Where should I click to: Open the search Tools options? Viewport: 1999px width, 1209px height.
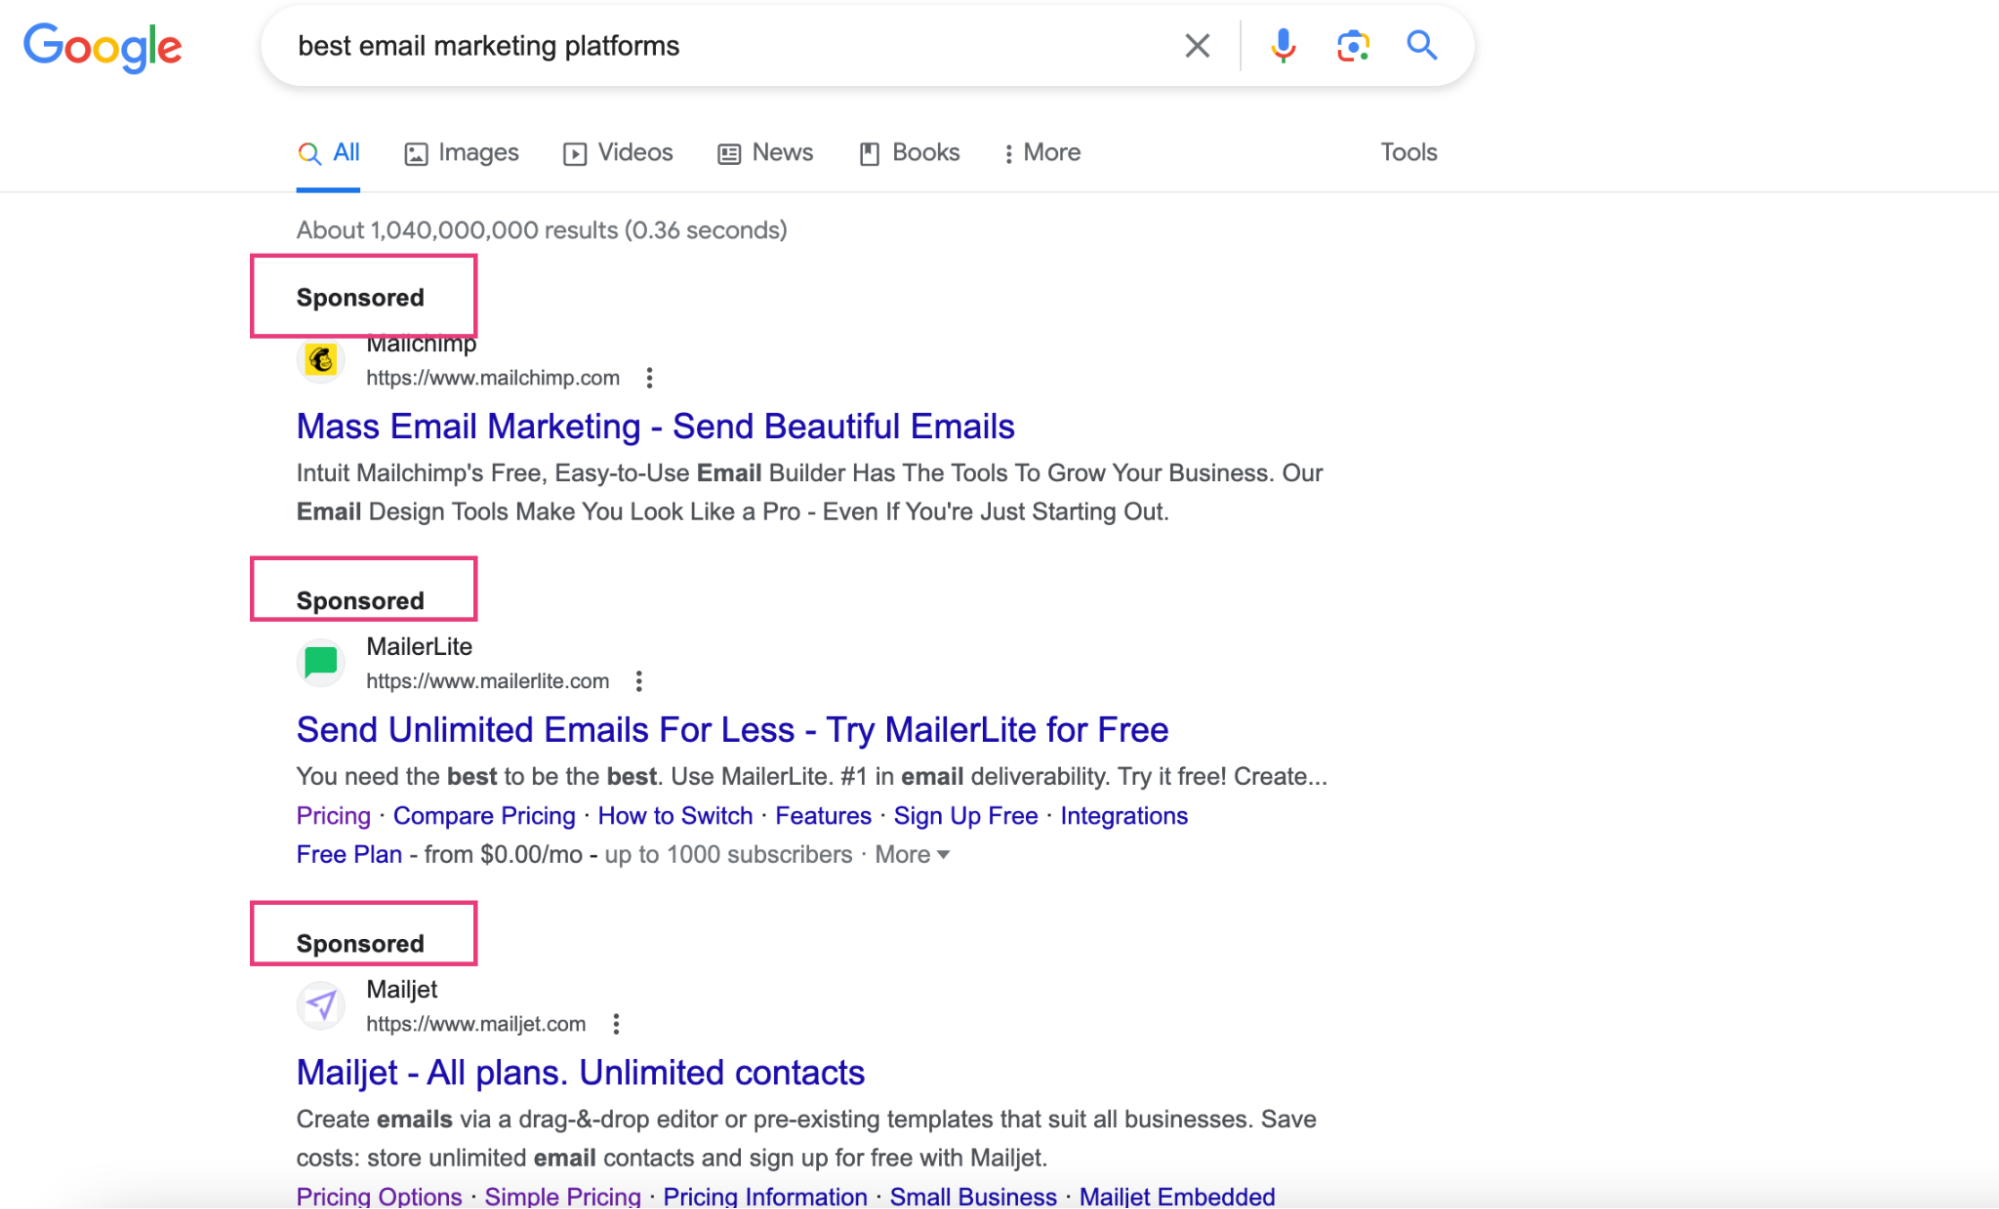coord(1409,152)
